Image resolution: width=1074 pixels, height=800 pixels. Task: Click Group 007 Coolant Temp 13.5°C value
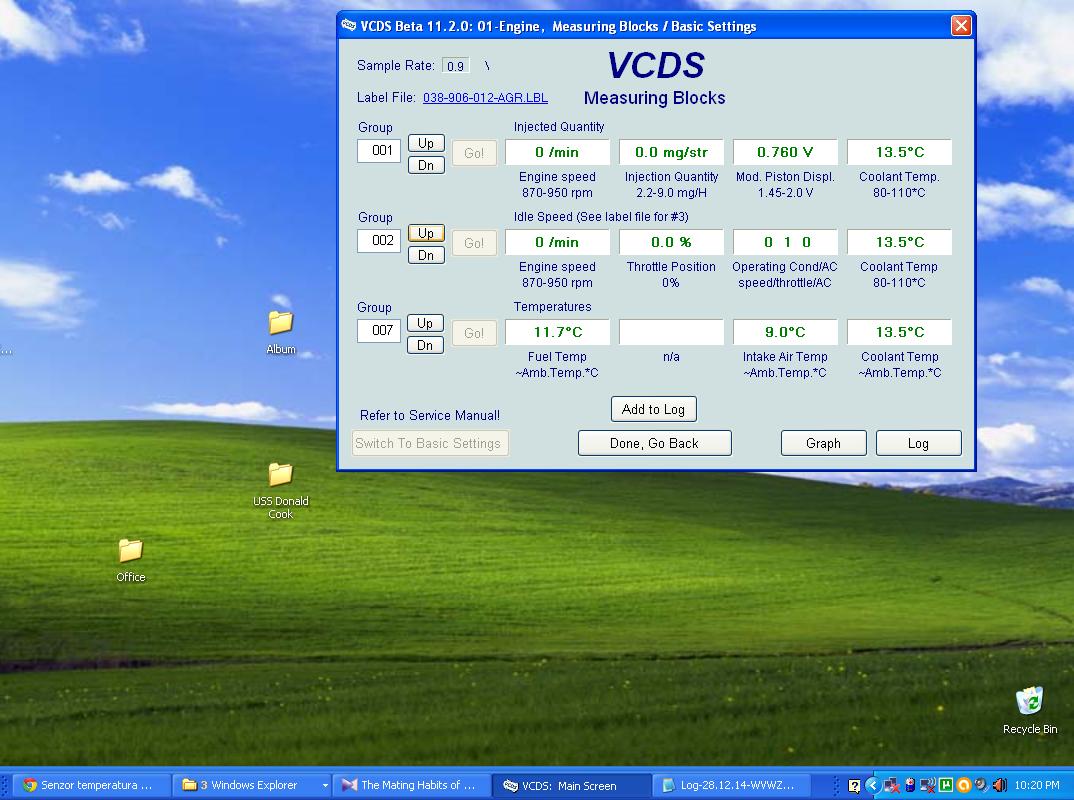point(899,332)
